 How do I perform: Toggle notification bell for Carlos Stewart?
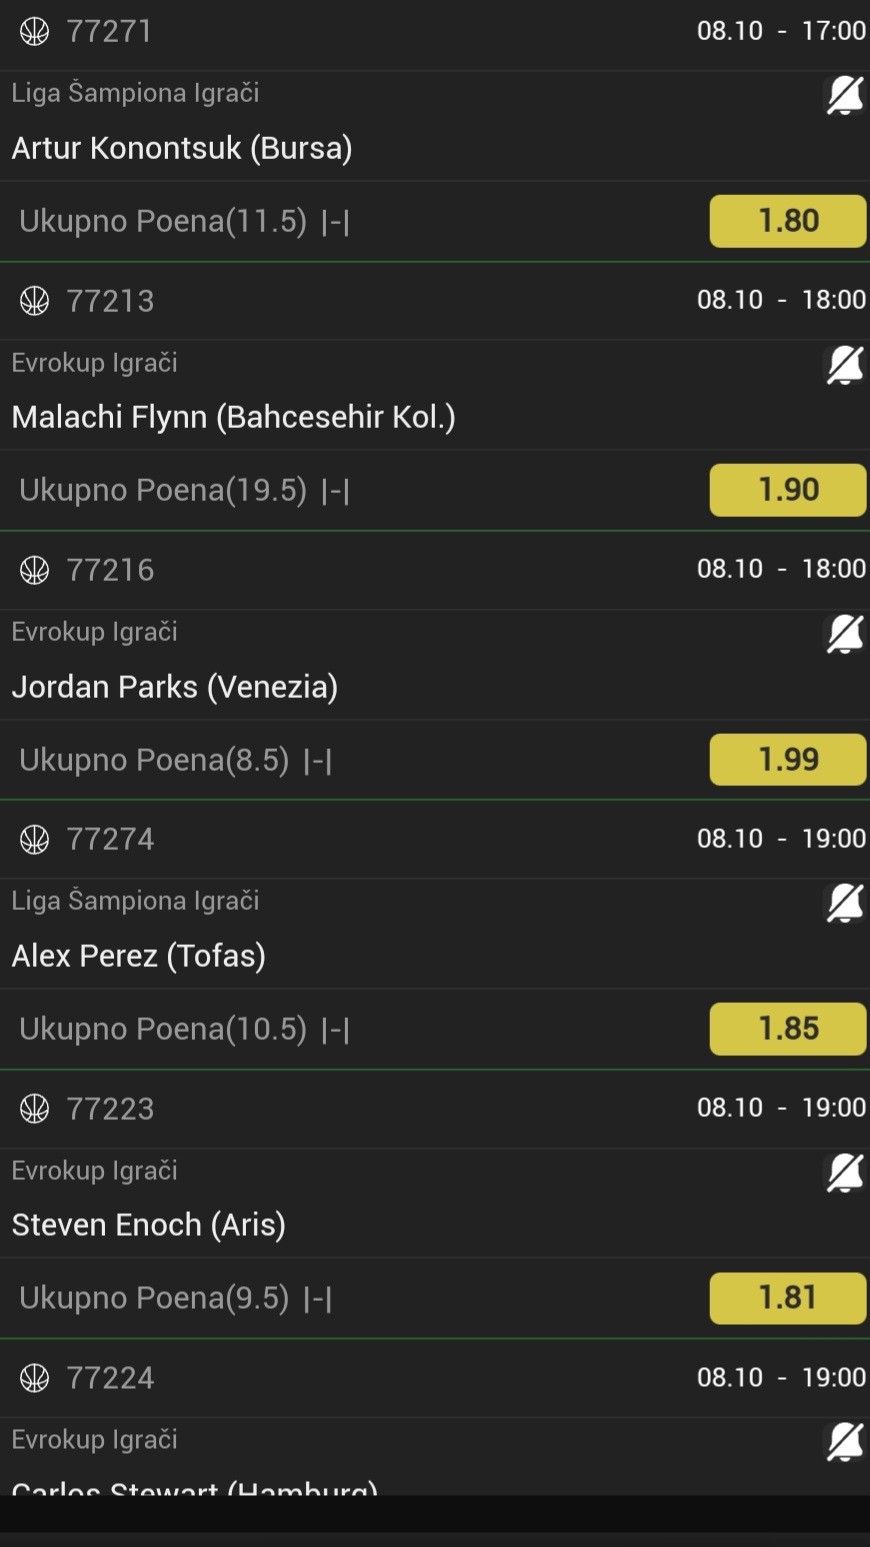coord(844,1442)
